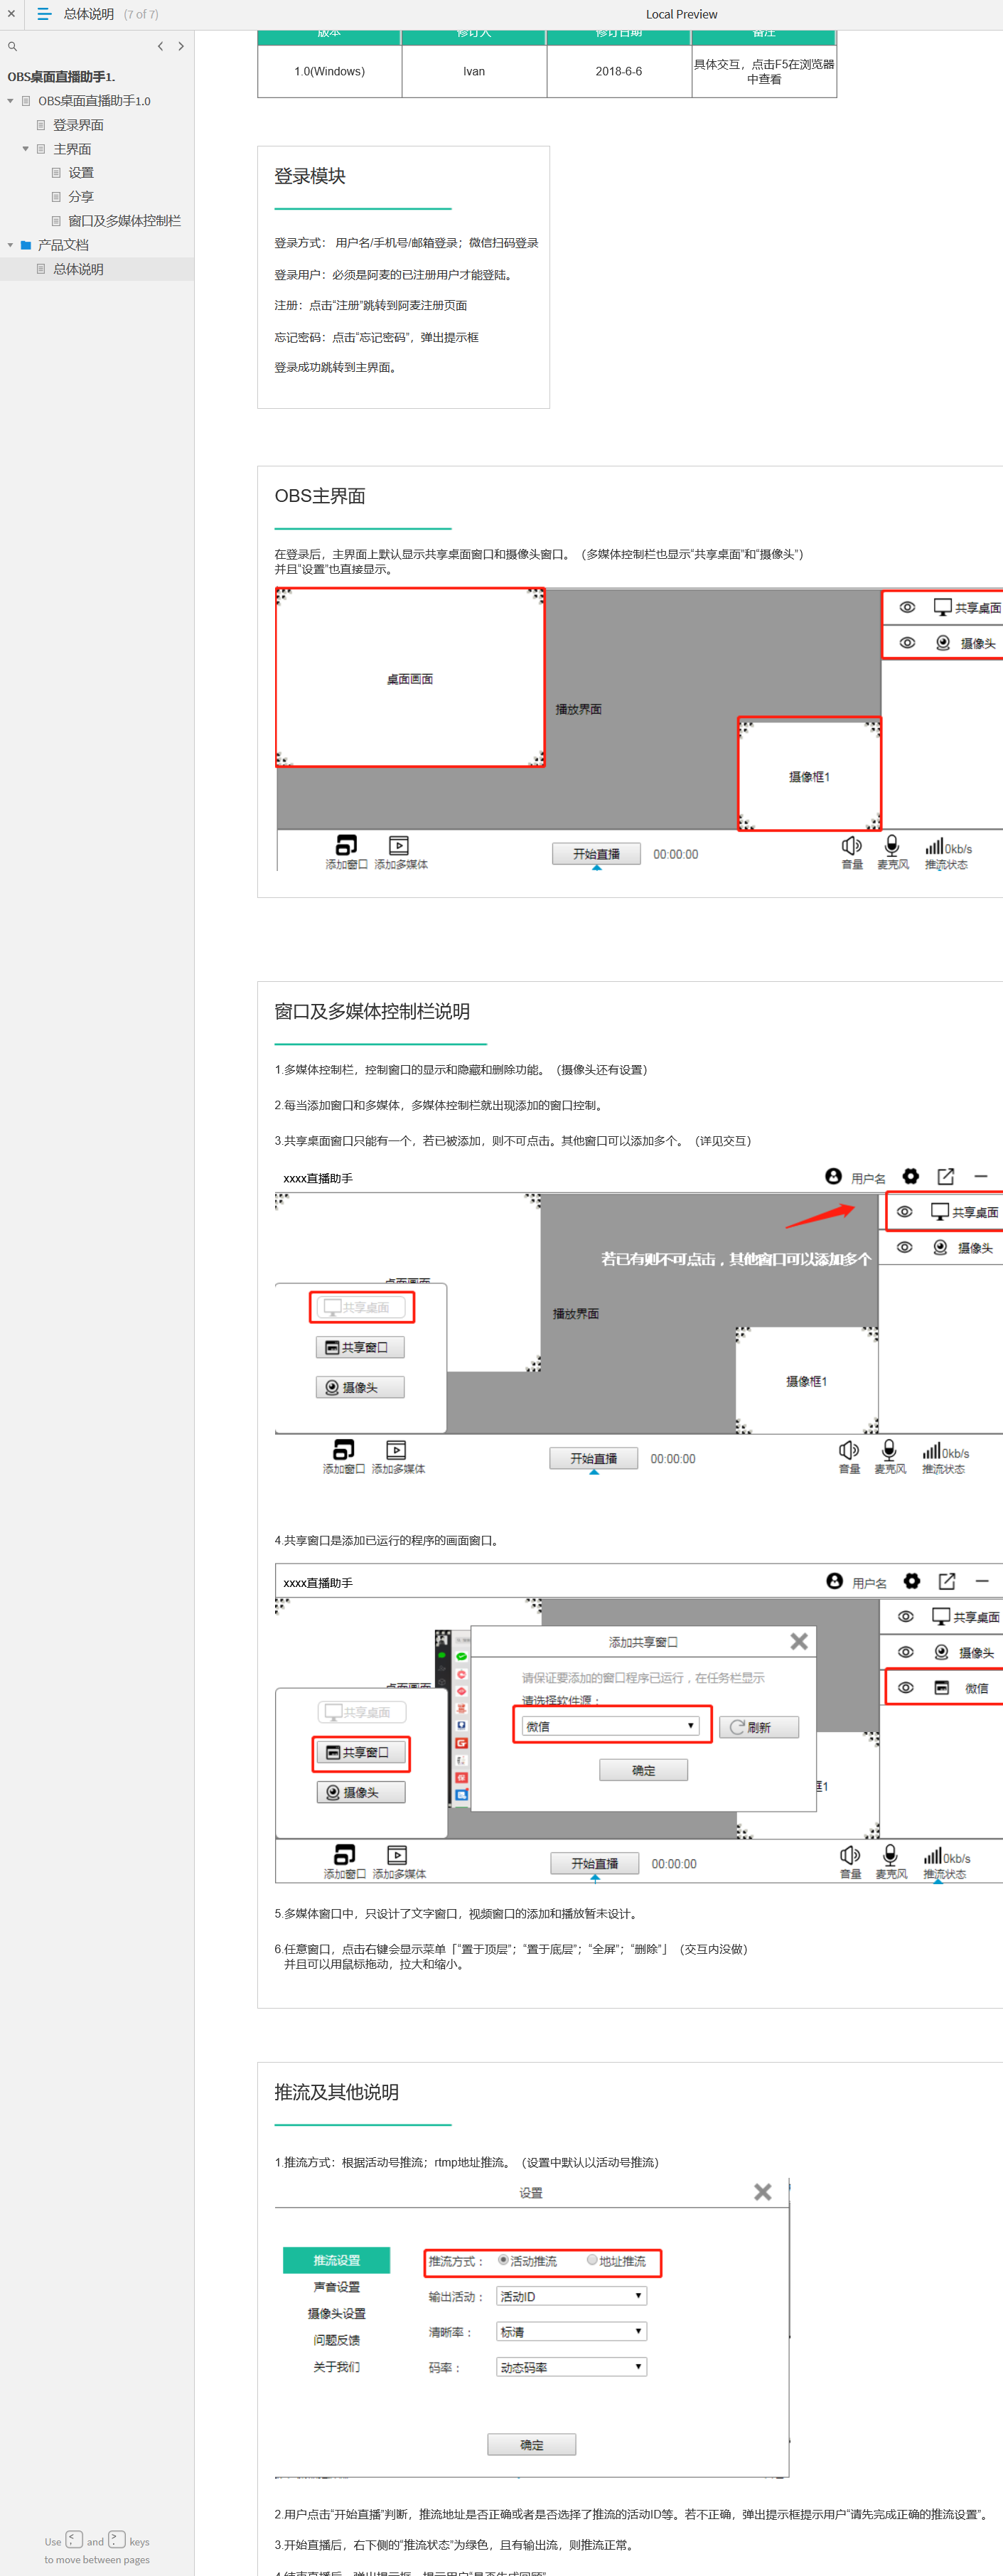Open the 码率 动态码率 dropdown
1003x2576 pixels.
(x=571, y=2367)
